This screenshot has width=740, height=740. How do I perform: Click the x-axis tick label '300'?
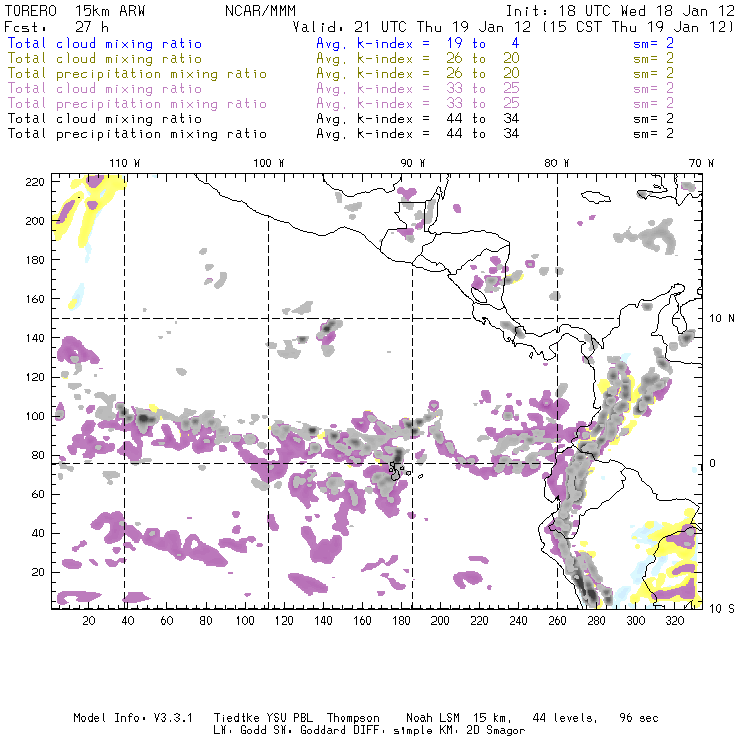point(635,621)
